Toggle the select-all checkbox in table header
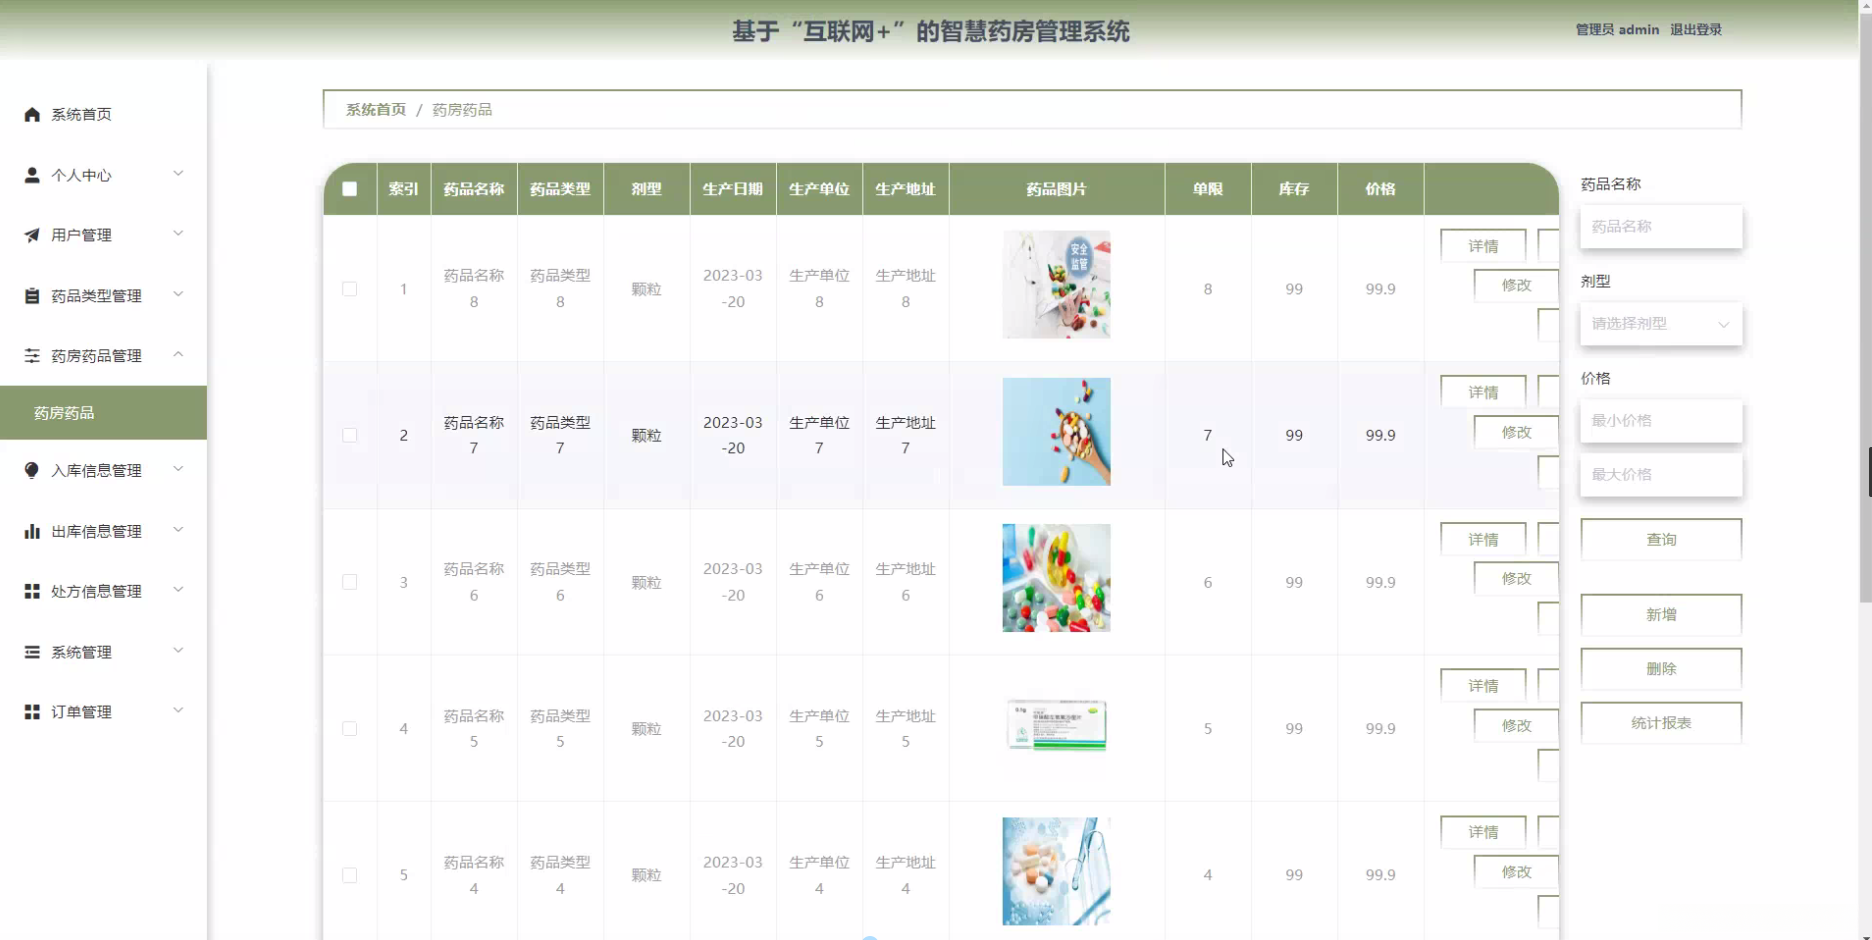Screen dimensions: 1872x940 [x=349, y=189]
